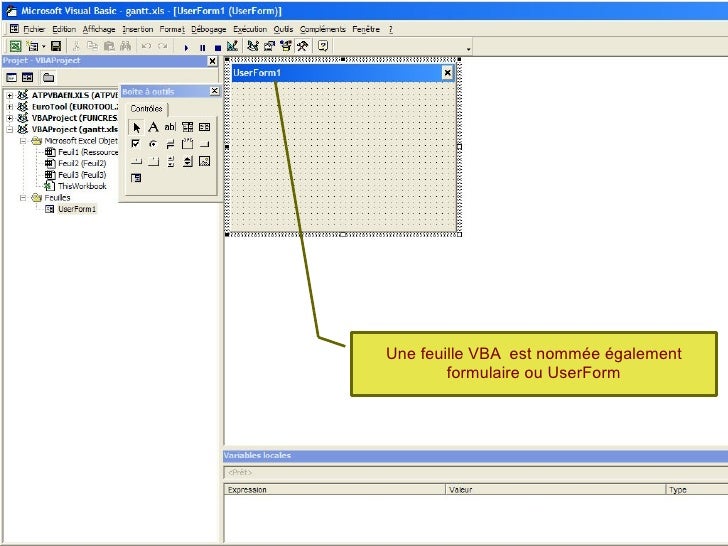
Task: Pick the SpinButton control tool
Action: (188, 161)
